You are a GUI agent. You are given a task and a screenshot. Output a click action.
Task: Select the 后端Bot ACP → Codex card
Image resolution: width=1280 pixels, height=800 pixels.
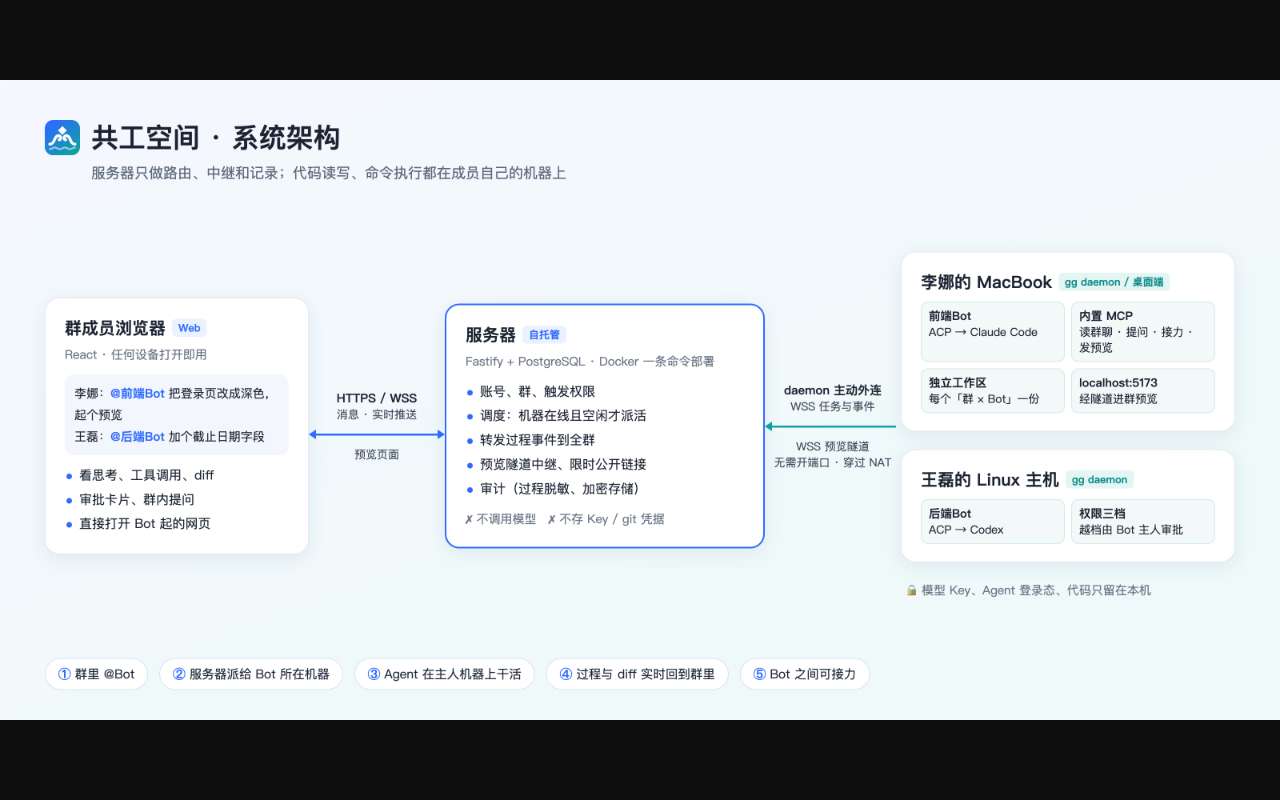tap(993, 522)
